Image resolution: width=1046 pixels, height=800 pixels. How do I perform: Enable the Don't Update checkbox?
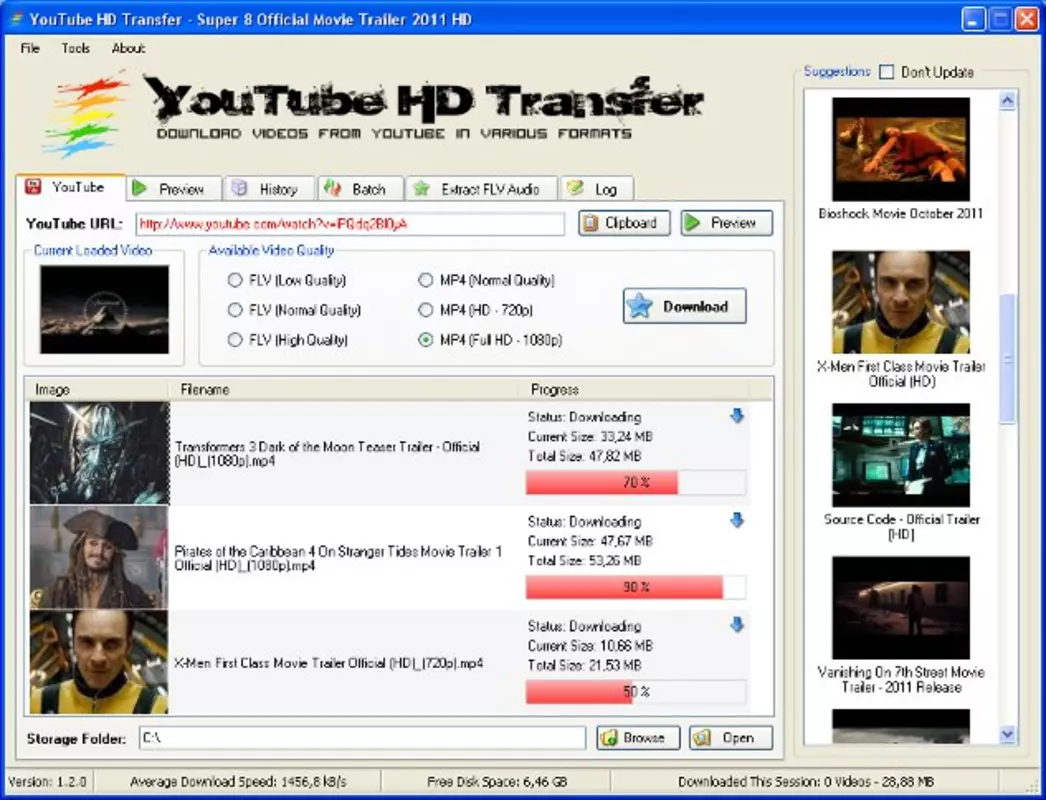[887, 72]
